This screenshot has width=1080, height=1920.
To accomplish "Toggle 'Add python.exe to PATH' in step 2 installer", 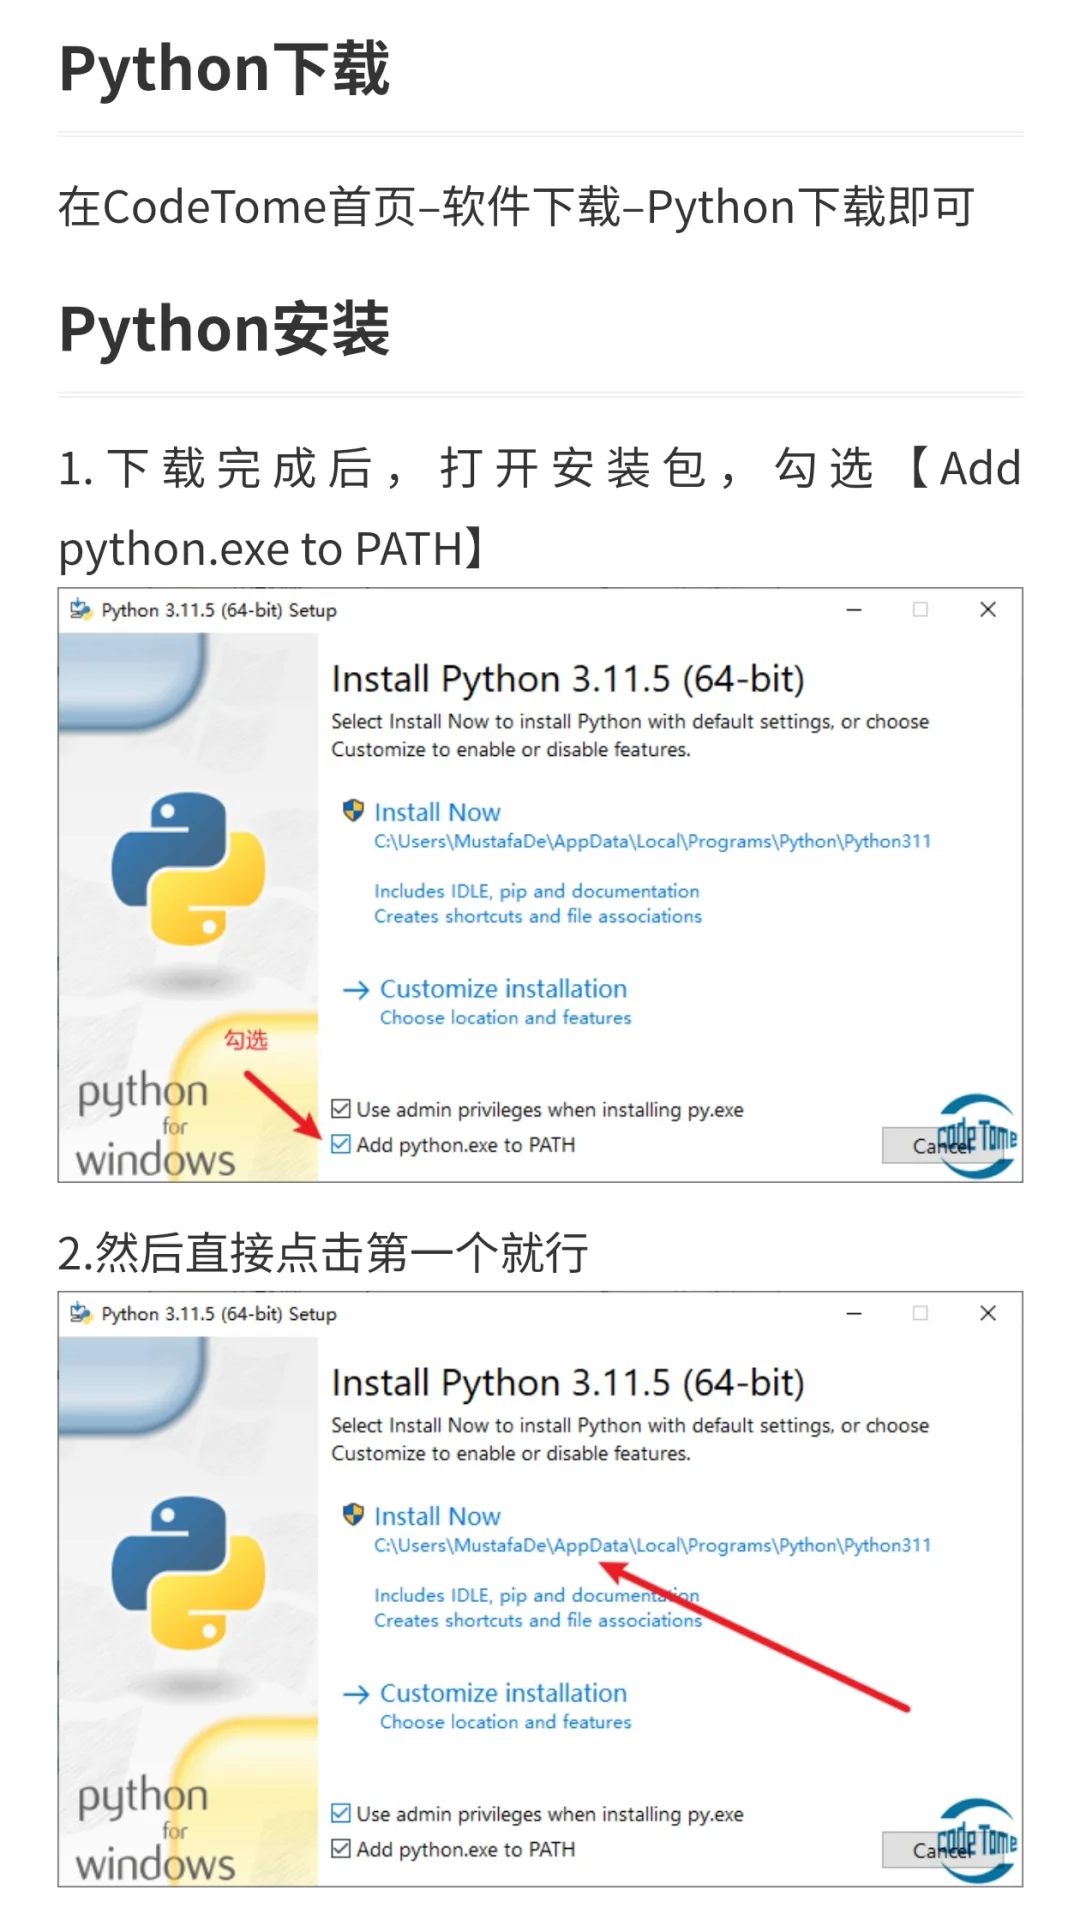I will coord(341,1849).
